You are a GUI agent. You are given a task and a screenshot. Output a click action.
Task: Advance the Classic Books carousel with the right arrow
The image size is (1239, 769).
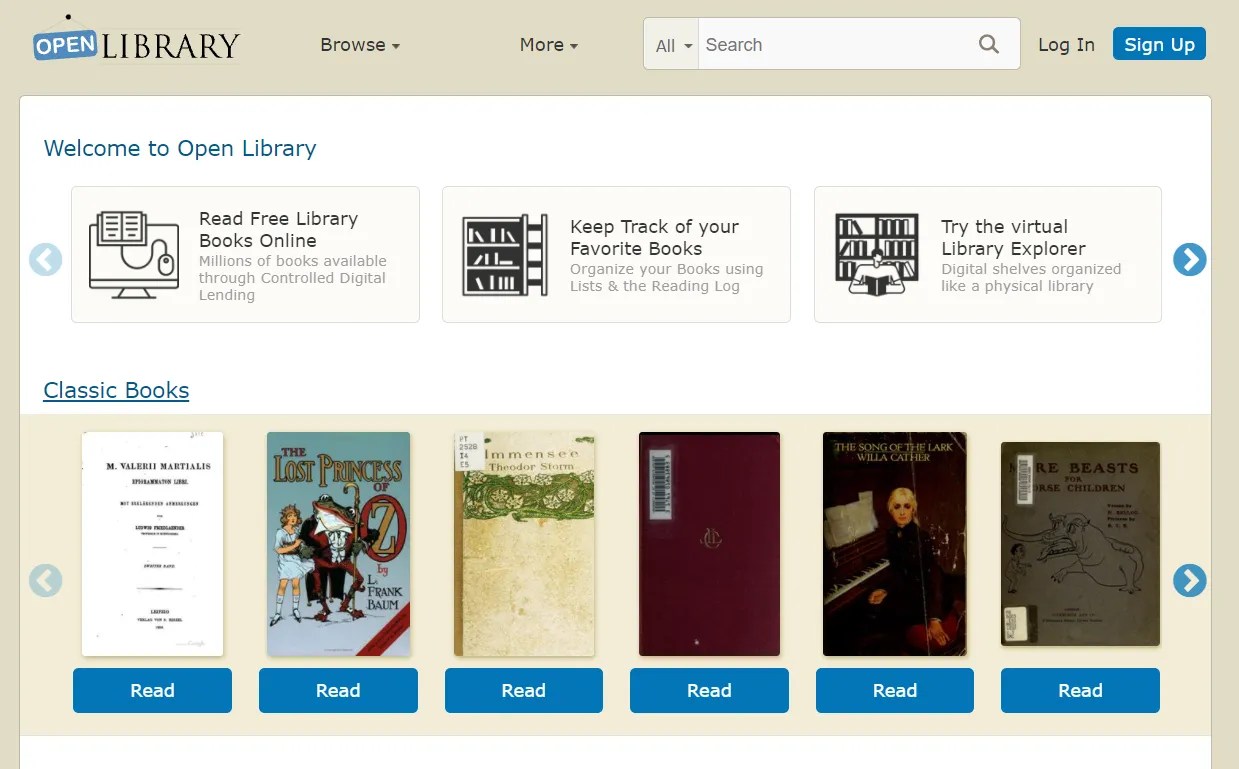1189,580
